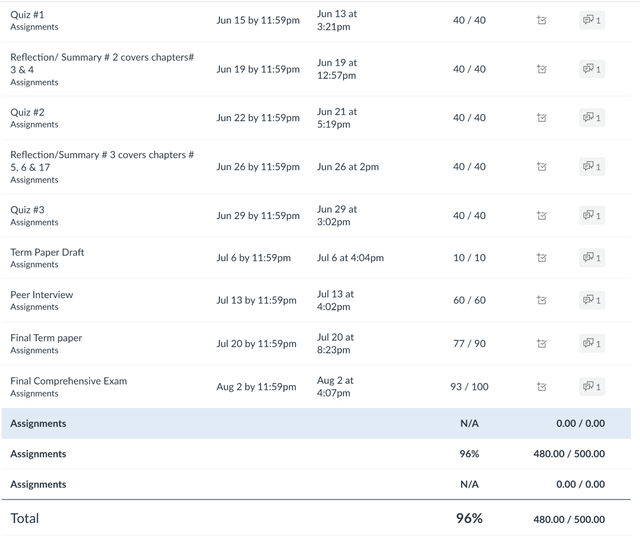Image resolution: width=640 pixels, height=536 pixels.
Task: Show comments on Quiz #3
Action: 591,215
